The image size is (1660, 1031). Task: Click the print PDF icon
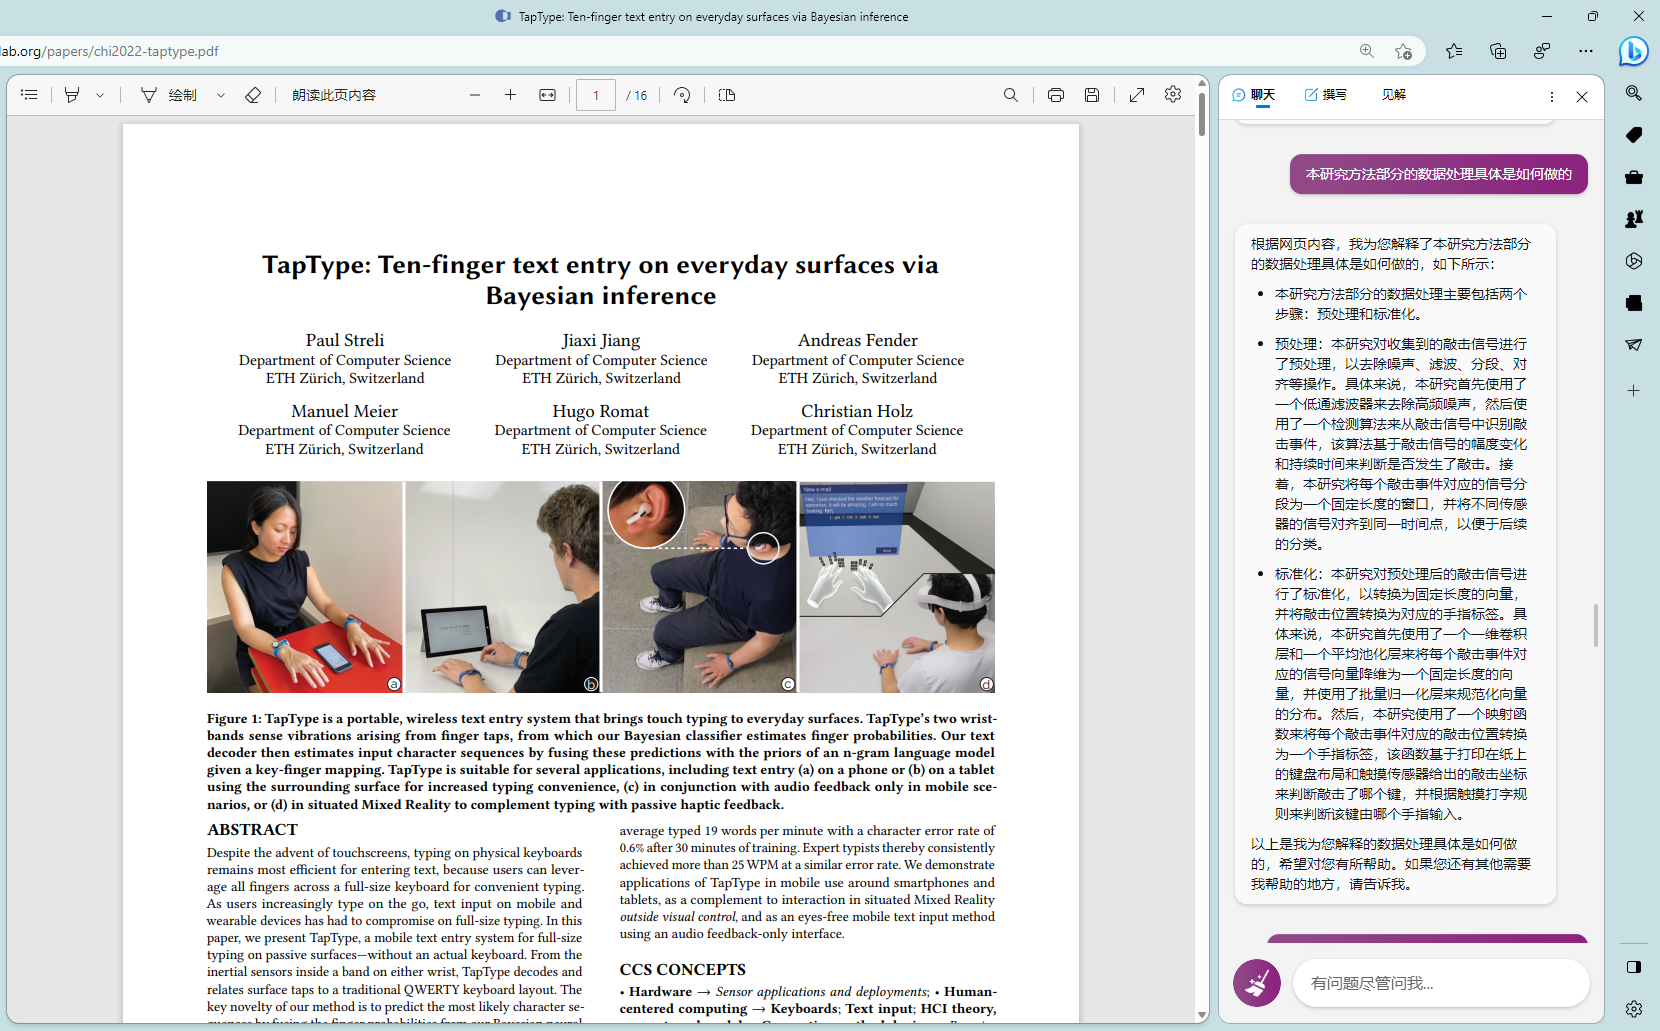(x=1055, y=95)
